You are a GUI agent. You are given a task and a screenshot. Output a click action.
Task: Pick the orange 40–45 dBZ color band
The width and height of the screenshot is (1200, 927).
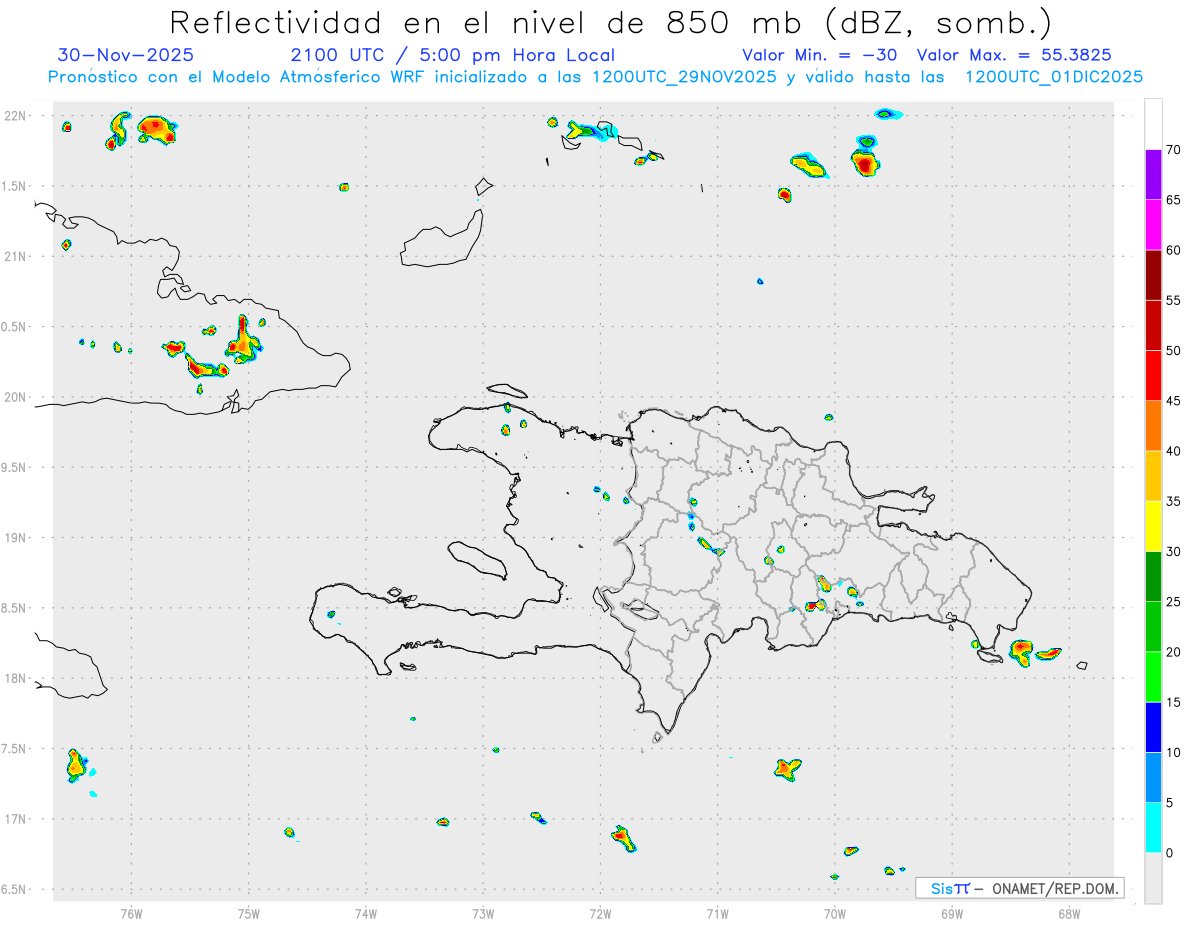click(x=1153, y=426)
